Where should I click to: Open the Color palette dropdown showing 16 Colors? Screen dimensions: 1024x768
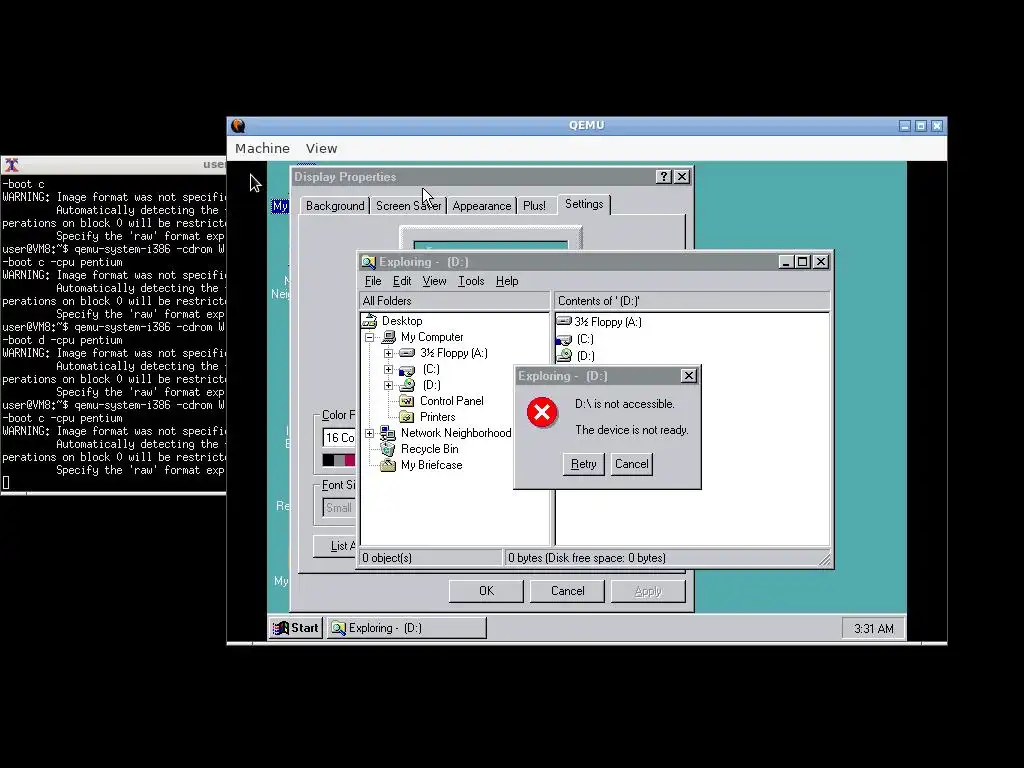pyautogui.click(x=340, y=438)
